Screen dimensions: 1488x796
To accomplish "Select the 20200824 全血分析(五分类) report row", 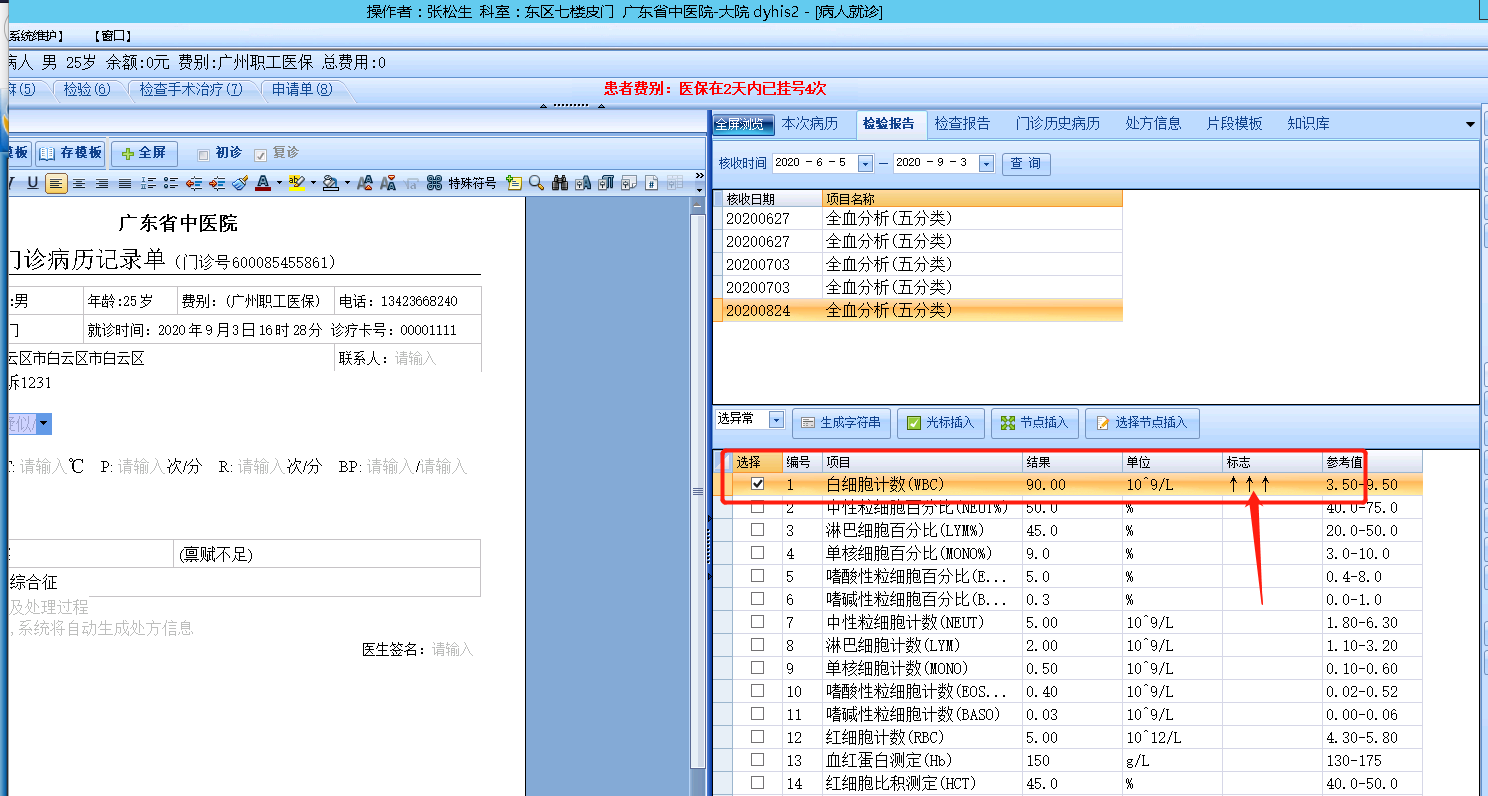I will point(918,311).
